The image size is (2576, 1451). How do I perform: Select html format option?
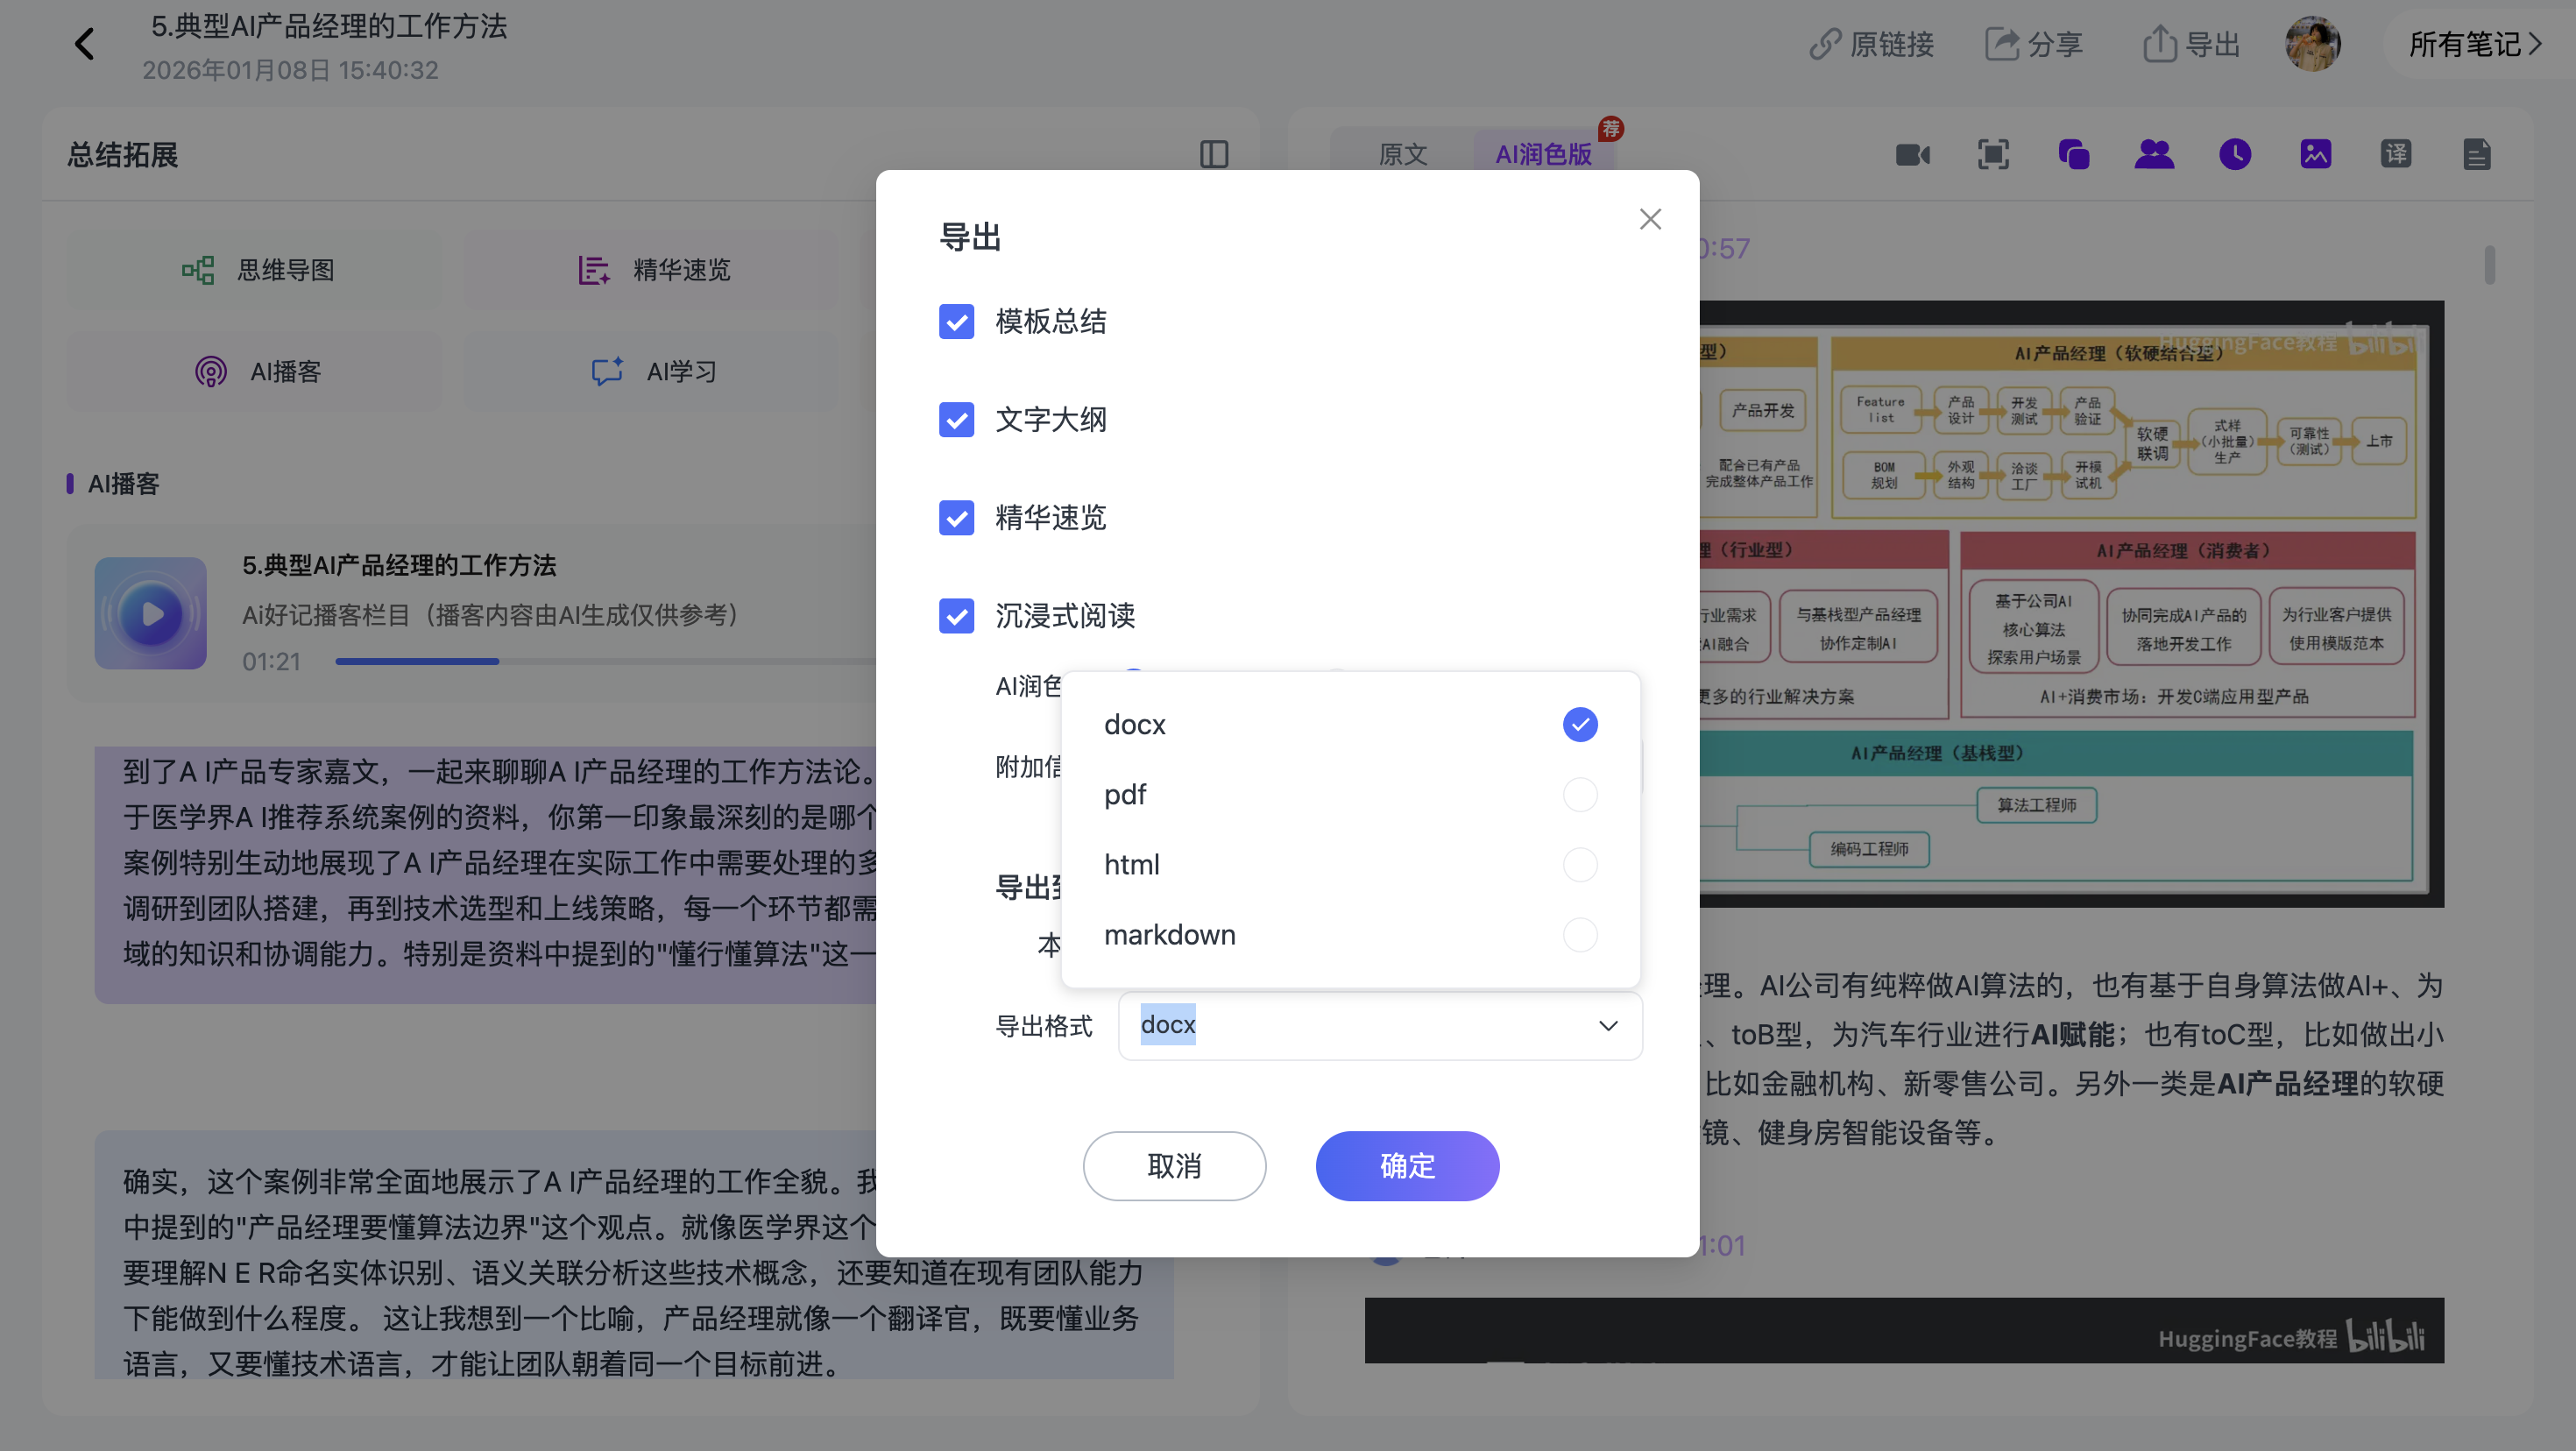pyautogui.click(x=1350, y=864)
